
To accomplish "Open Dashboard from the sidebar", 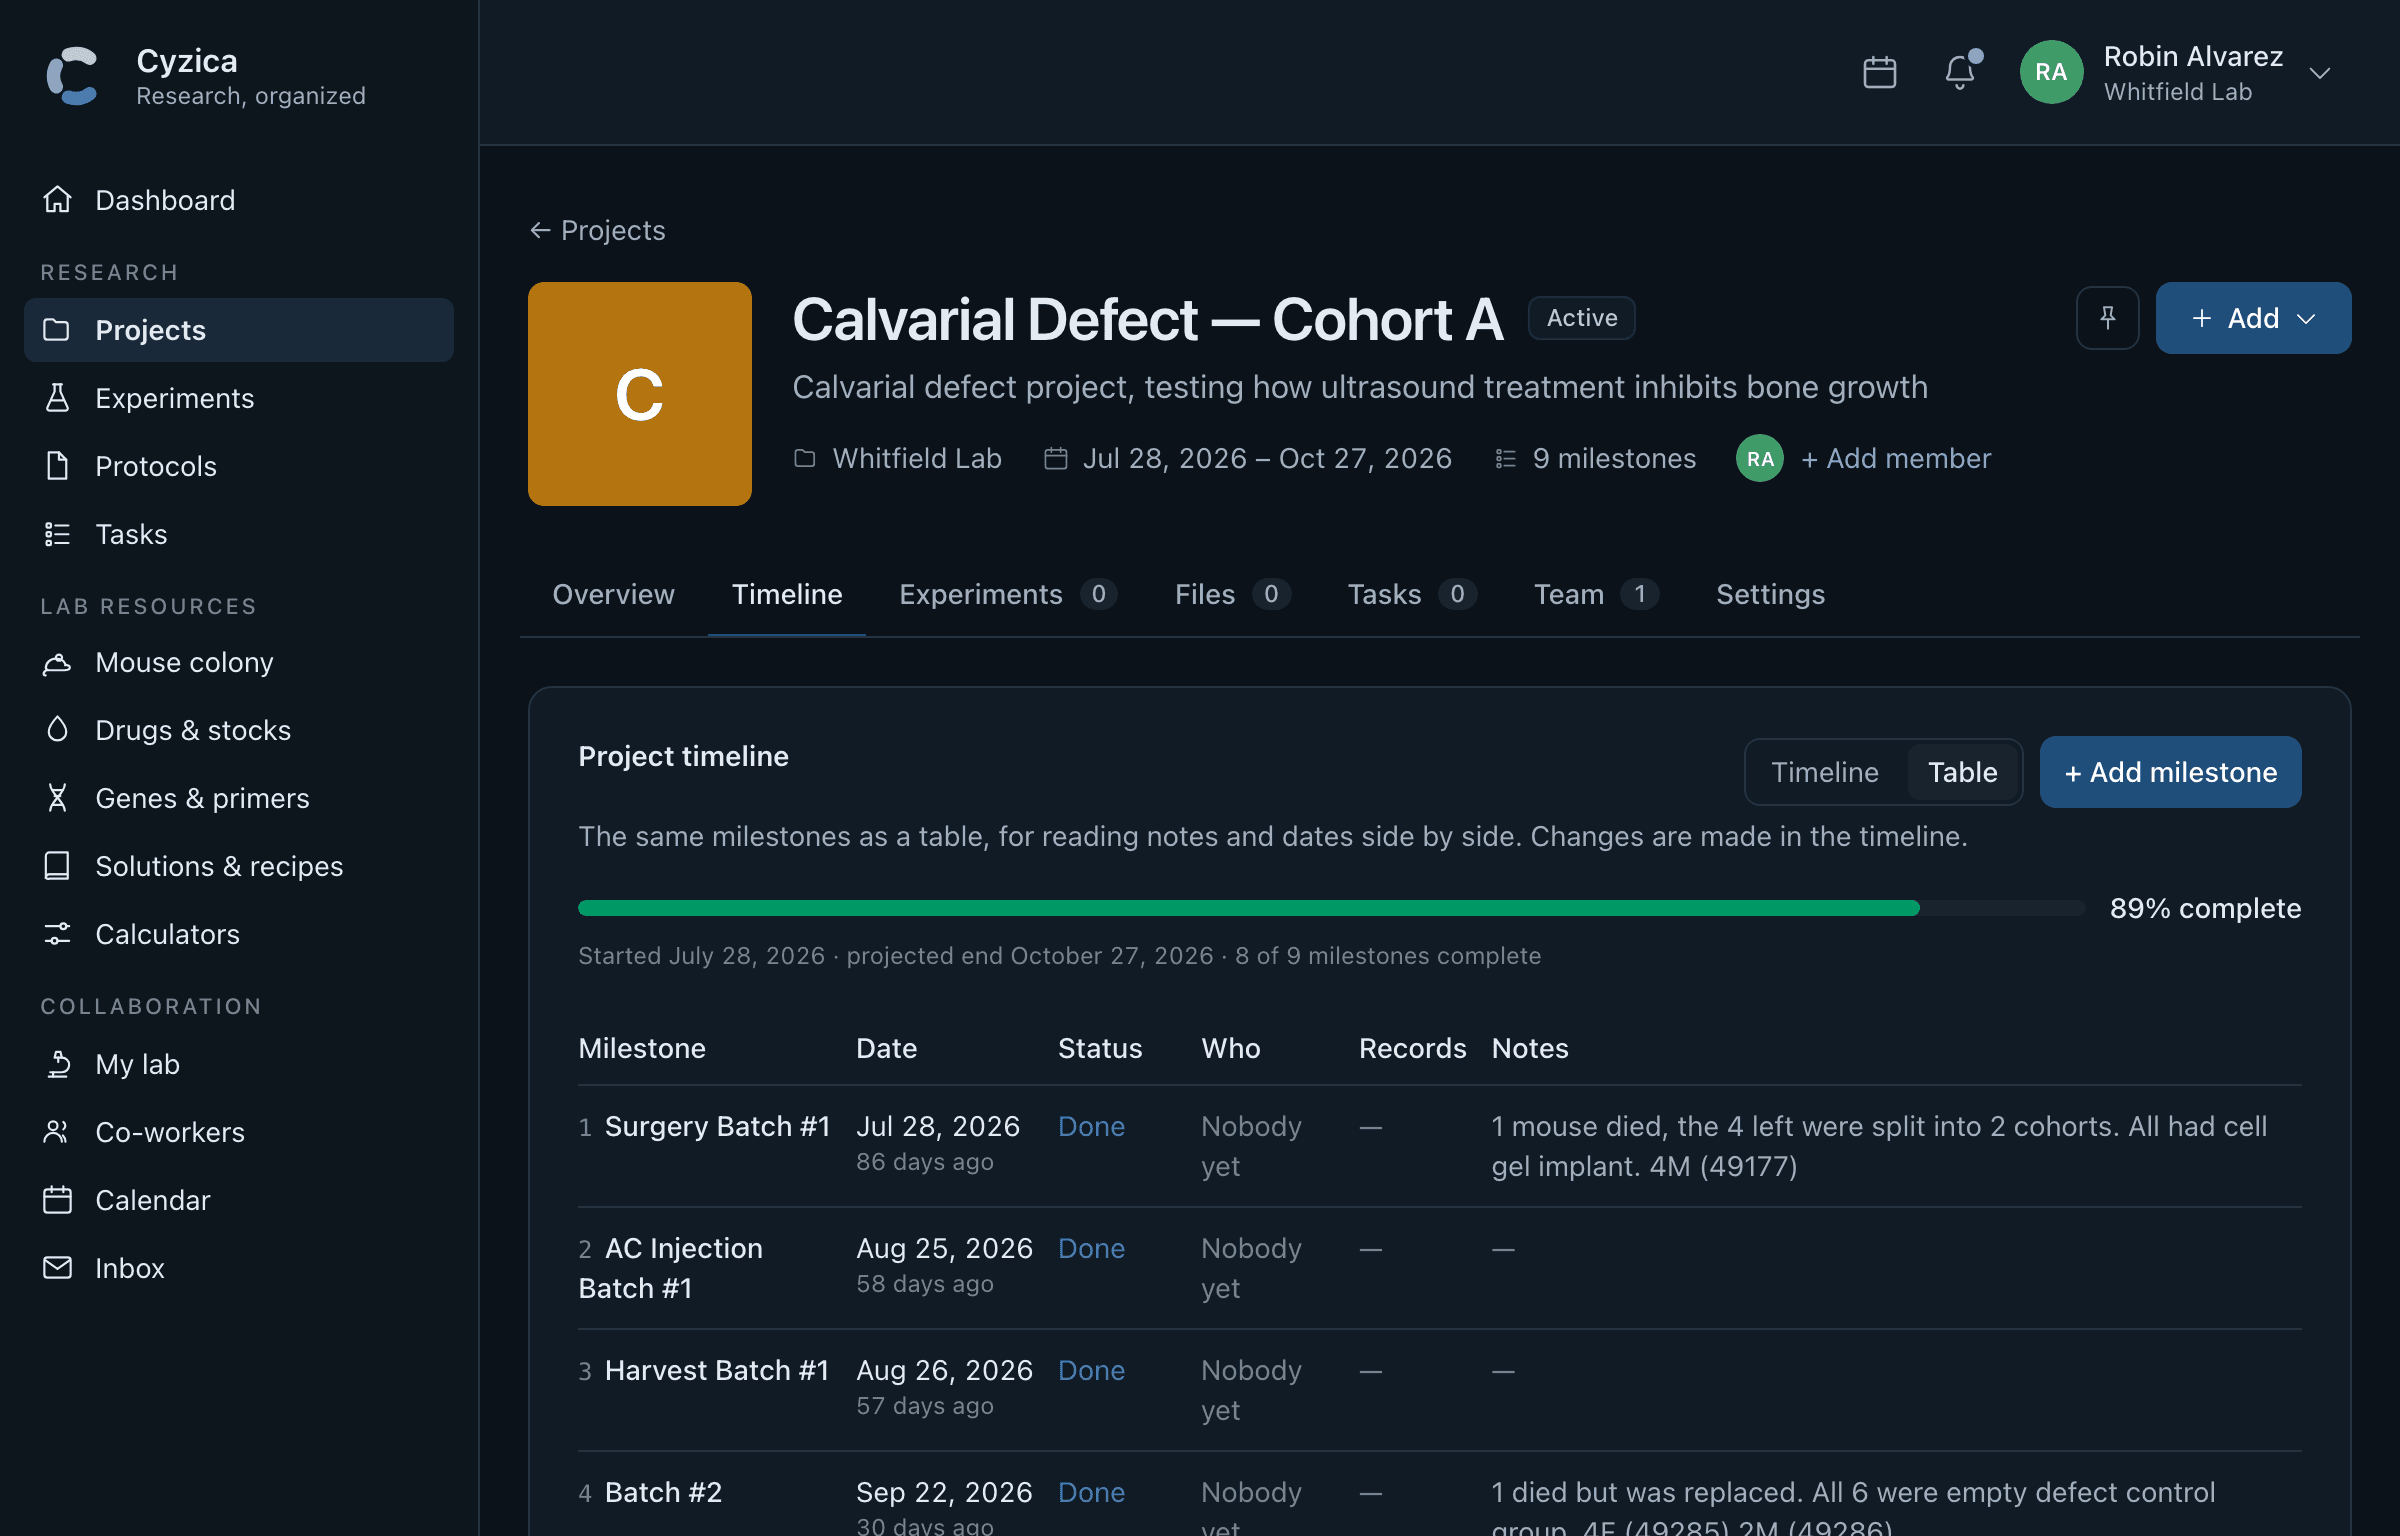I will (x=238, y=200).
